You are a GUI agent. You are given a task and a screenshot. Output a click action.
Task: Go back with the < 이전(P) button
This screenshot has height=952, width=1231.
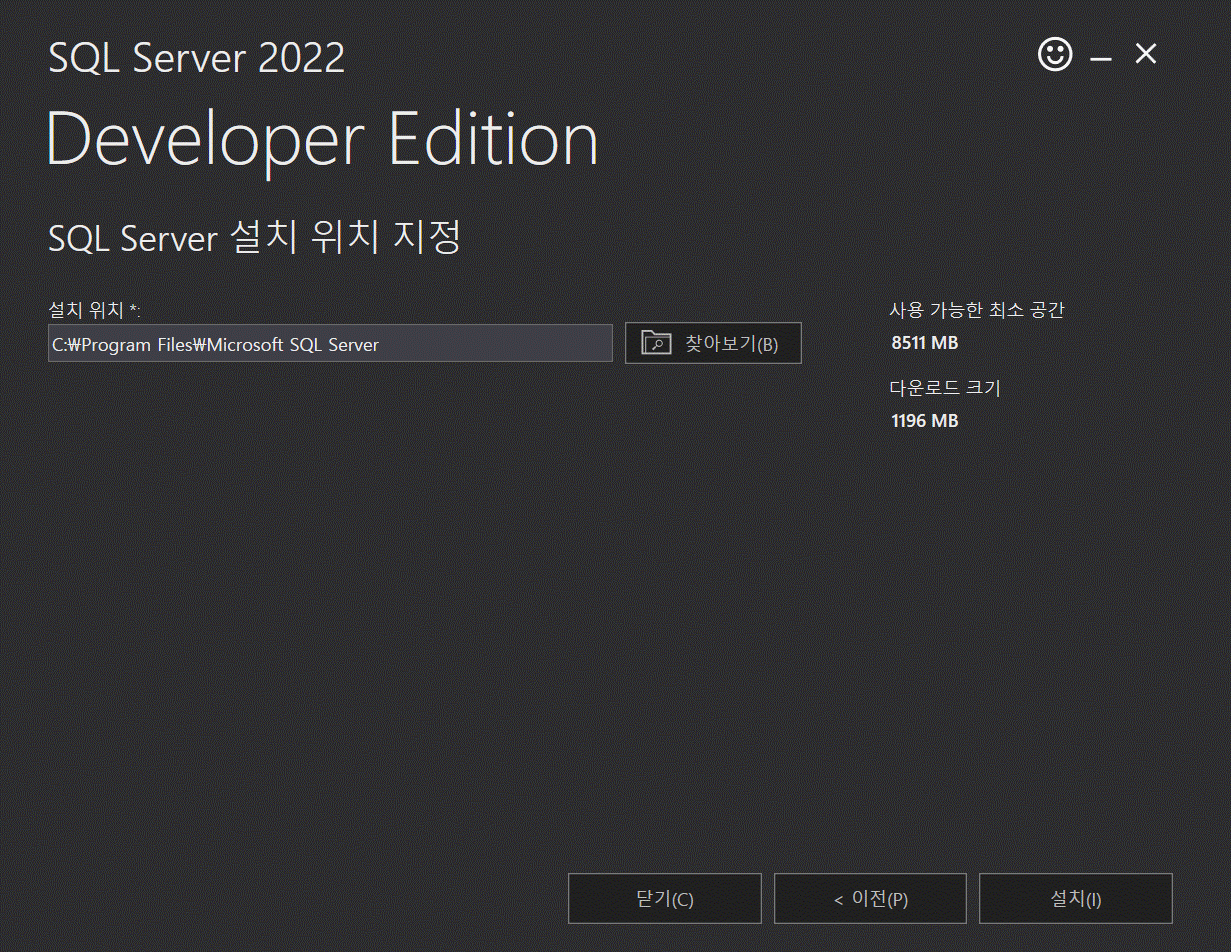point(870,898)
